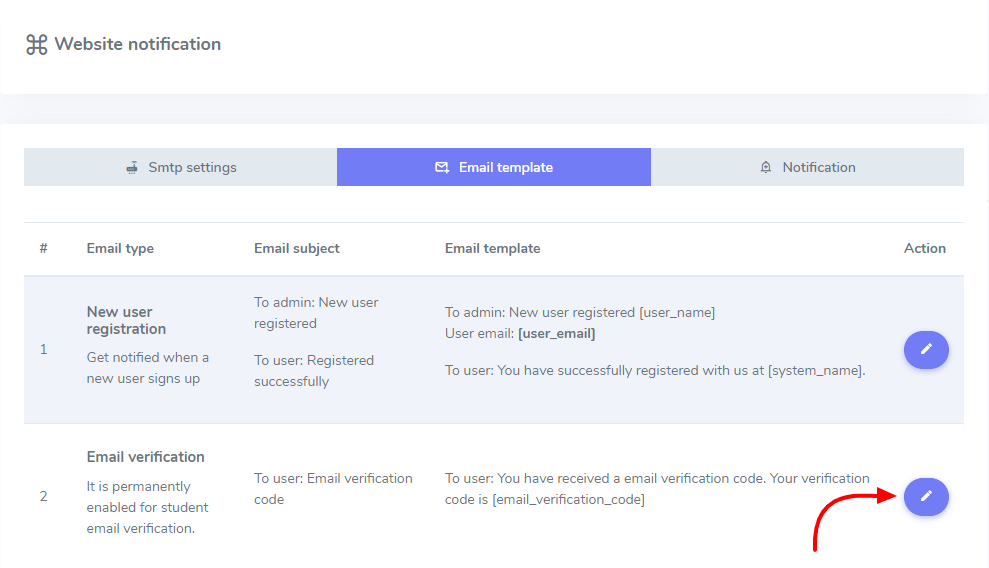Switch to the Email template tab
Image resolution: width=989 pixels, height=568 pixels.
pyautogui.click(x=494, y=167)
